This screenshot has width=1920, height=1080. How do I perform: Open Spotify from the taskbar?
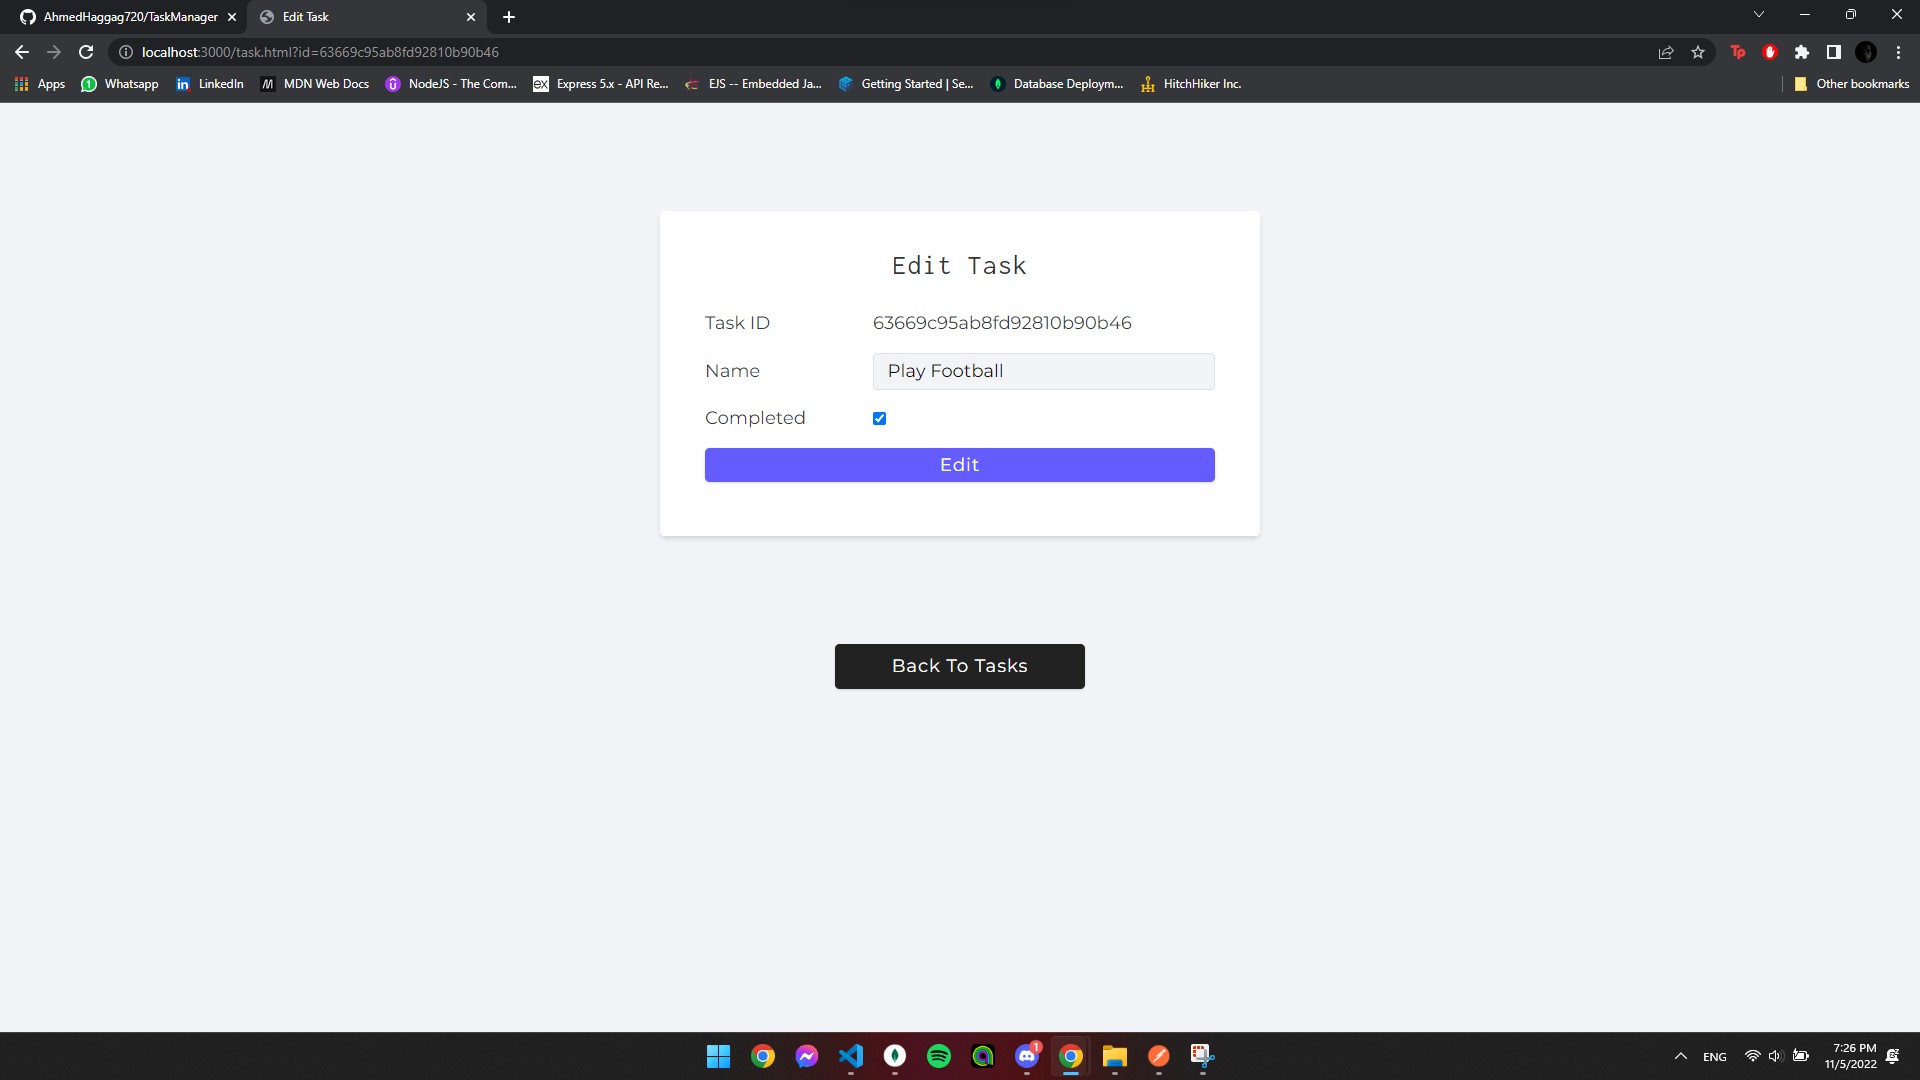pyautogui.click(x=939, y=1056)
